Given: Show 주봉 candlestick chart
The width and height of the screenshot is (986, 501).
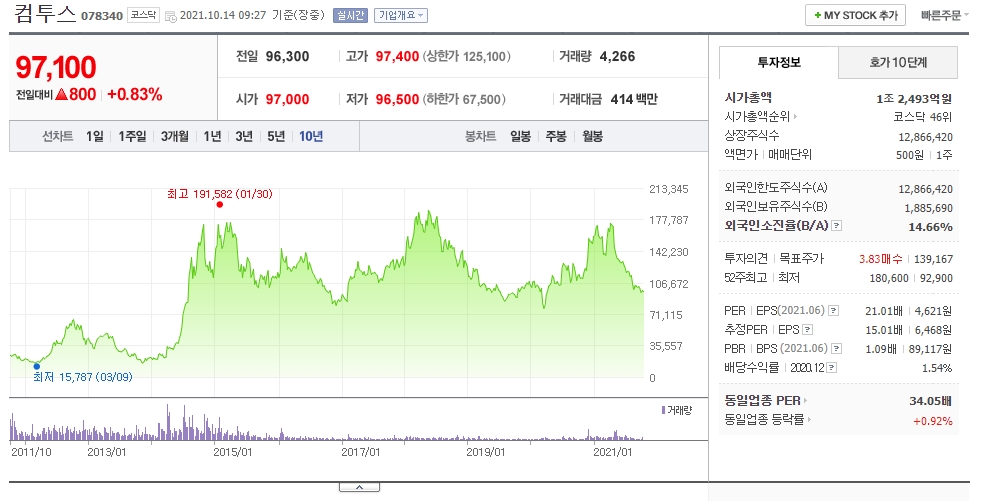Looking at the screenshot, I should tap(556, 136).
